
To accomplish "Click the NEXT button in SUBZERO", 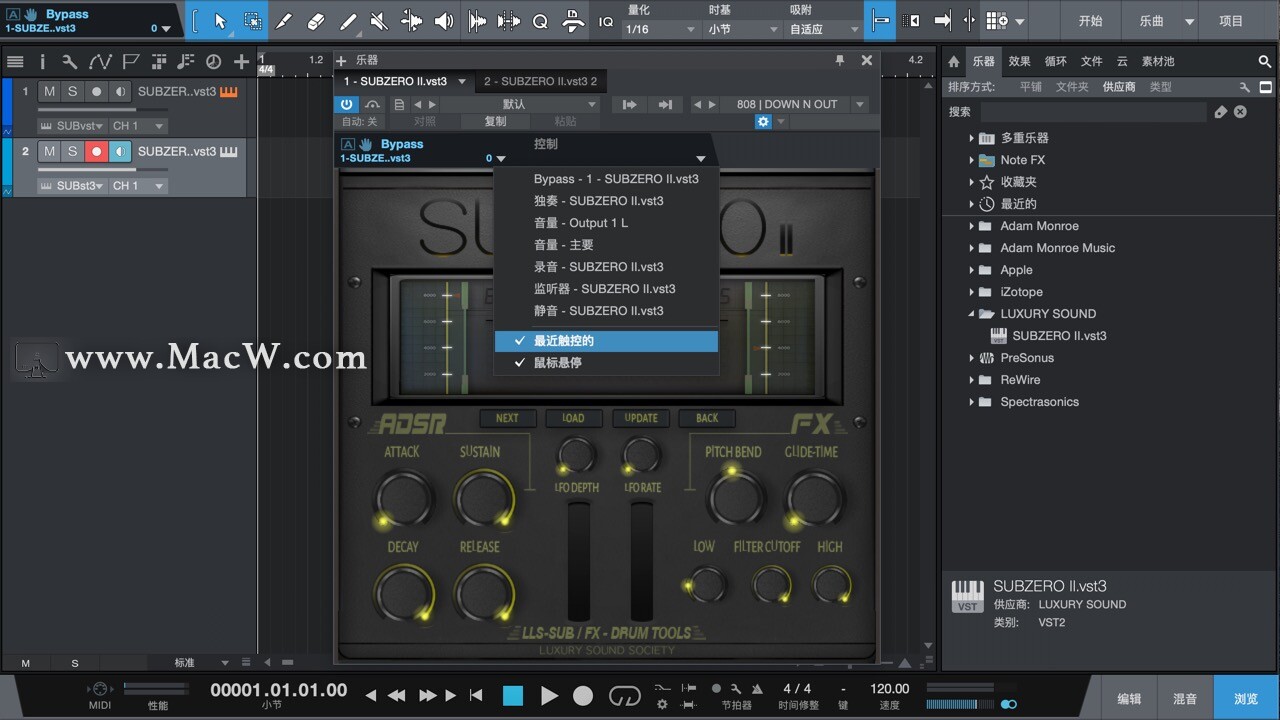I will 507,418.
